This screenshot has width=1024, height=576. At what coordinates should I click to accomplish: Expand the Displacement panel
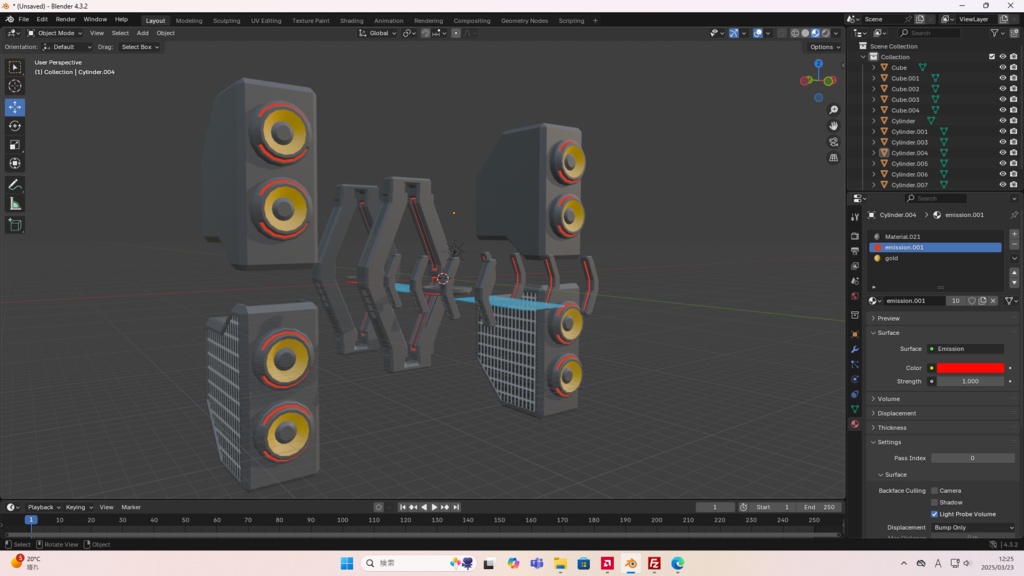tap(896, 413)
